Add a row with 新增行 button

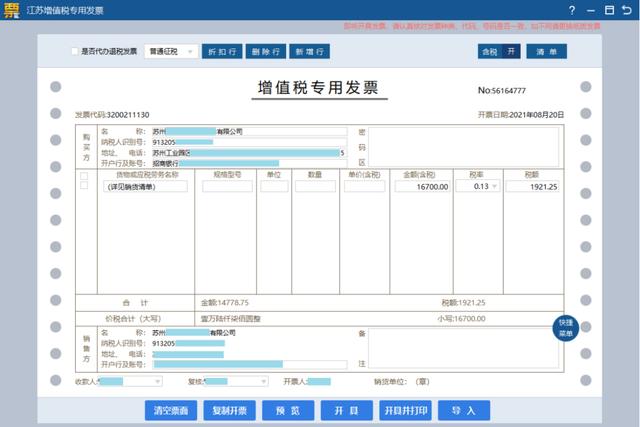pyautogui.click(x=311, y=51)
